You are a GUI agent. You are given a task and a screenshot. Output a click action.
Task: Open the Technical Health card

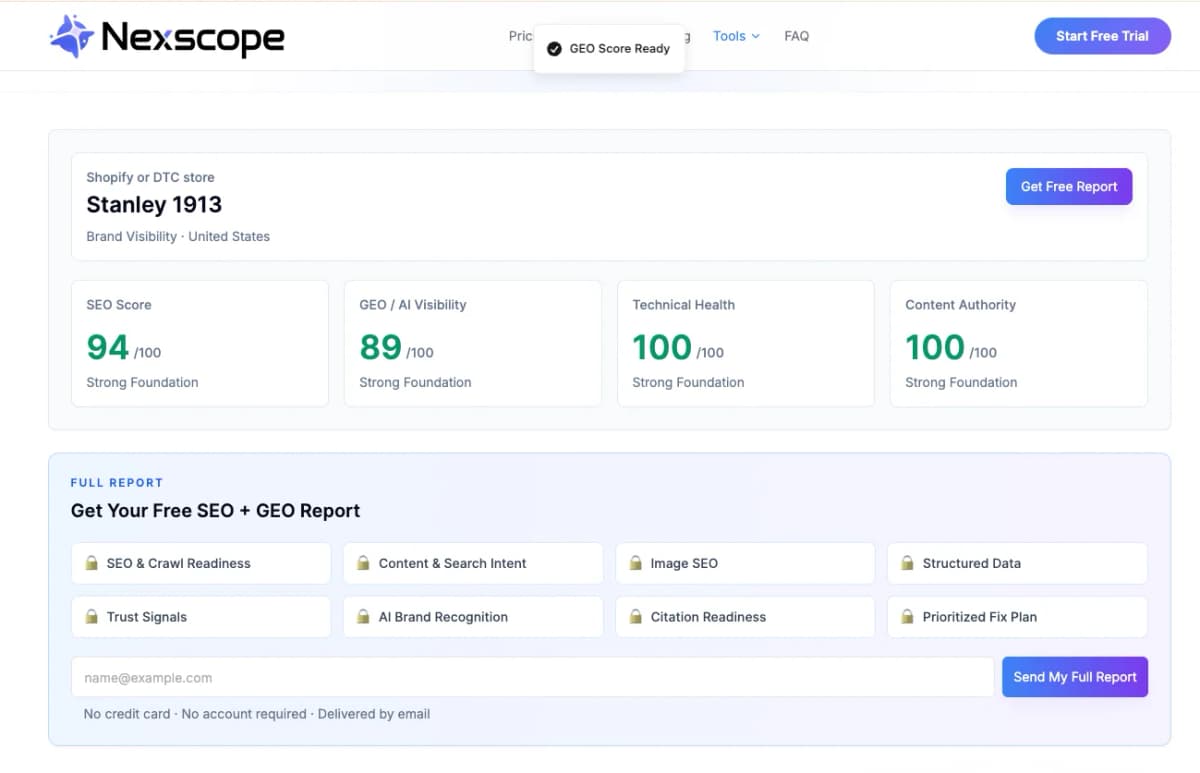(746, 343)
